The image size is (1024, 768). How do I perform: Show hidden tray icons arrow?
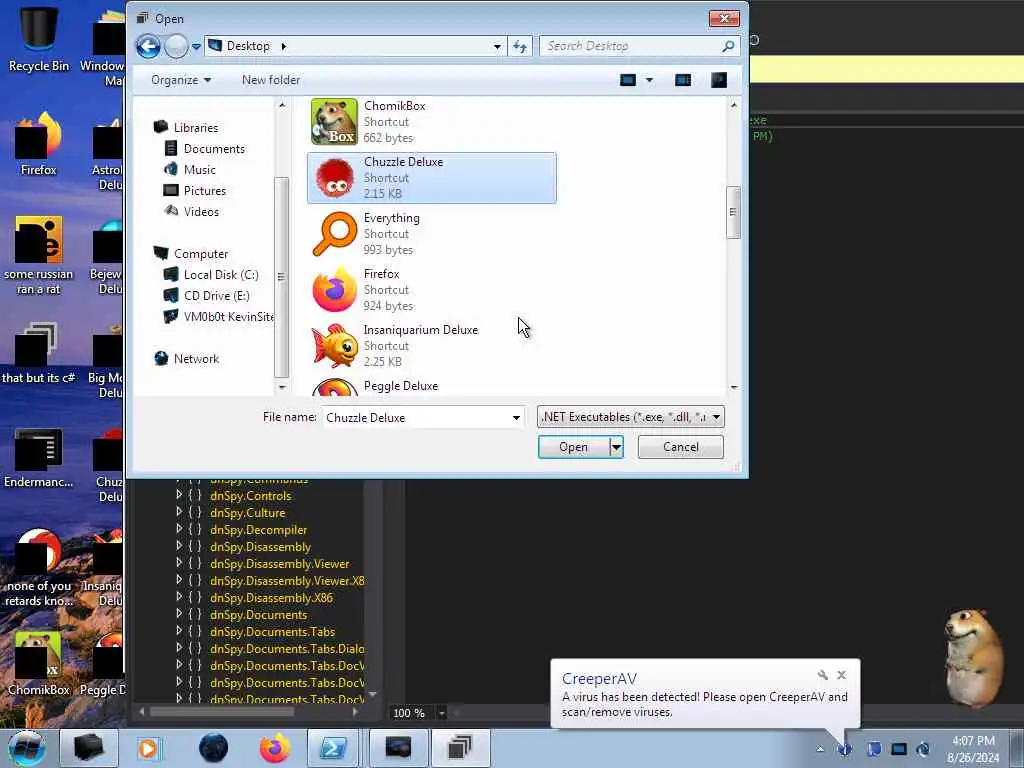pyautogui.click(x=820, y=750)
